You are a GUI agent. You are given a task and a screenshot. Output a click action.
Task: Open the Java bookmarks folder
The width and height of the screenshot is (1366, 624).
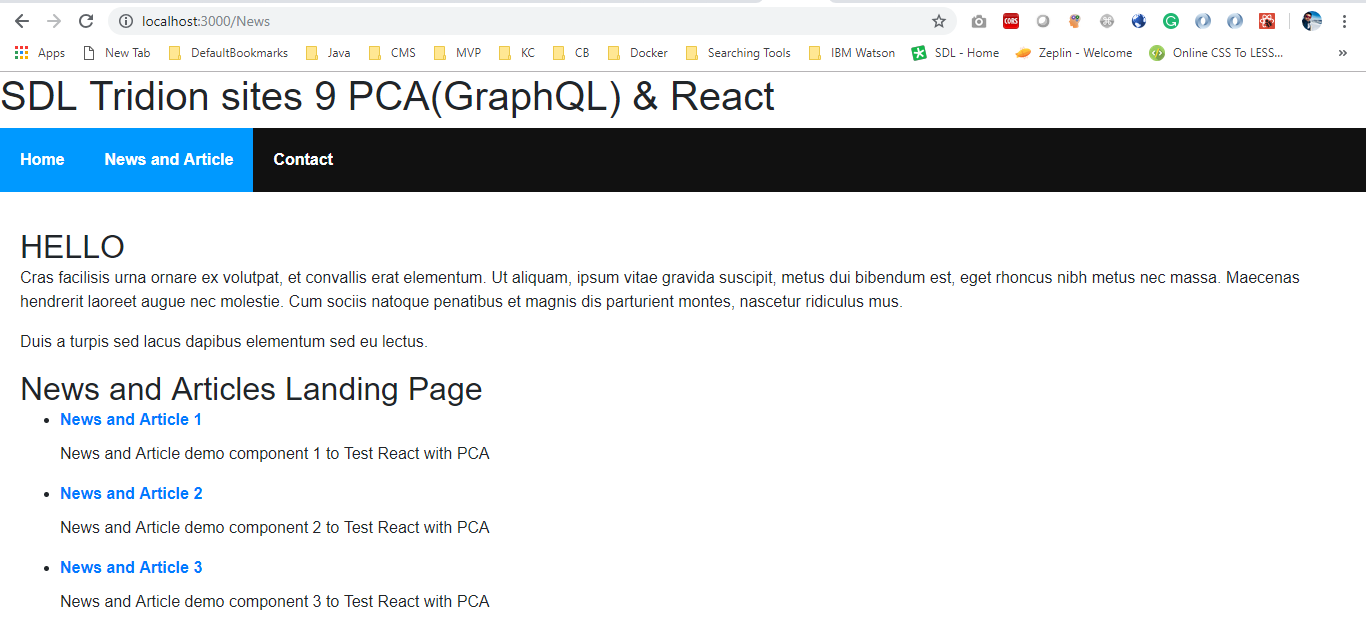(x=328, y=53)
